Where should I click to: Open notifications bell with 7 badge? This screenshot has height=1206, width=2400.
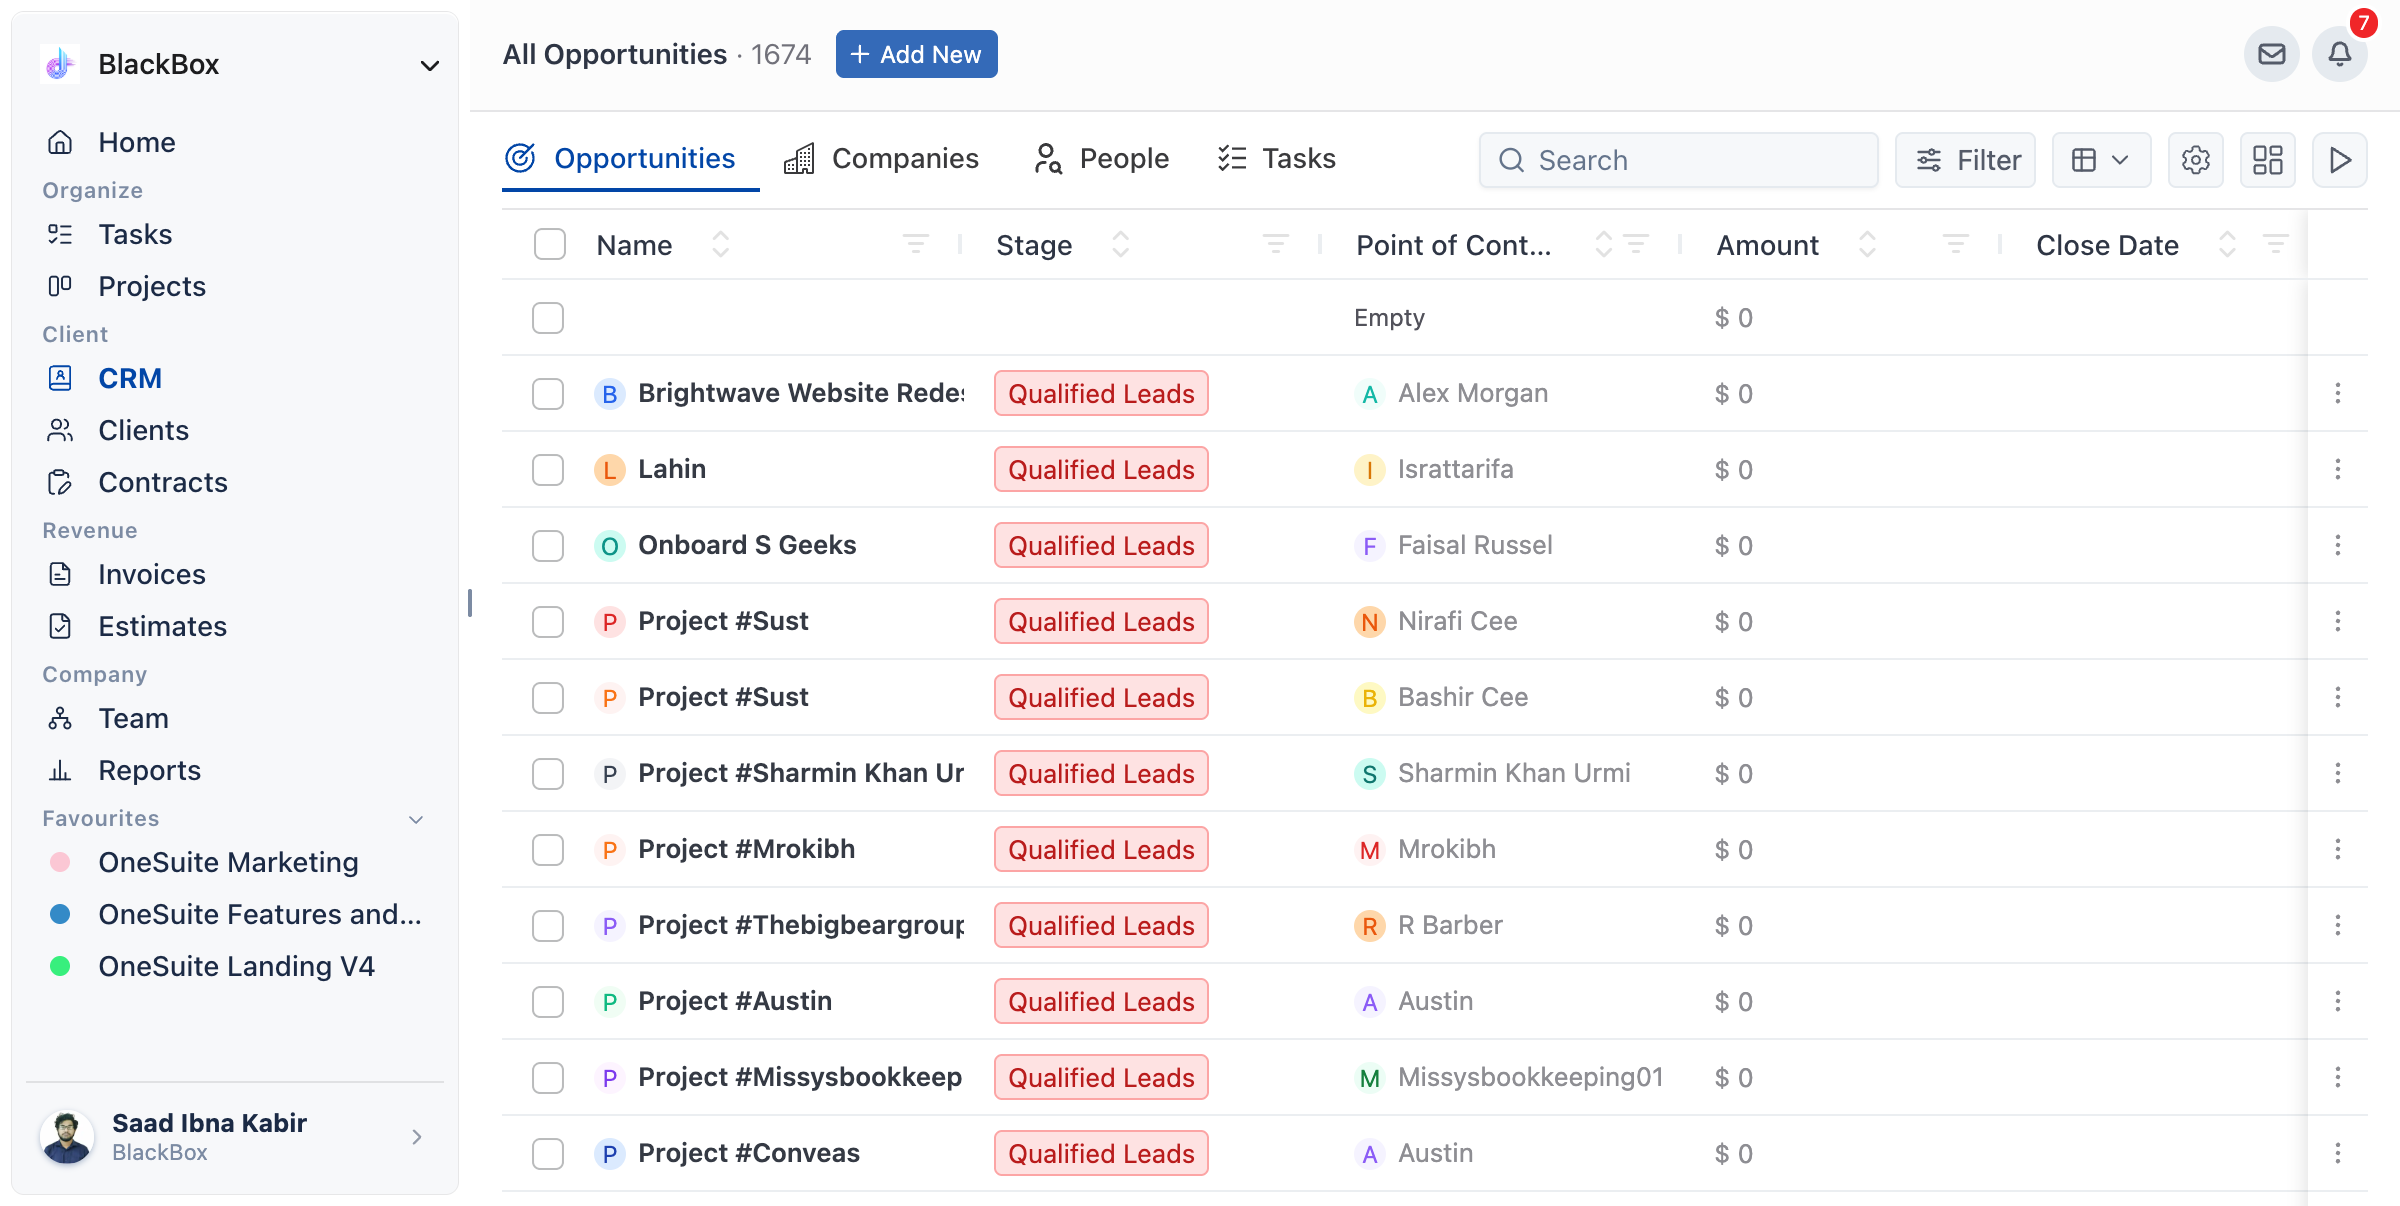(x=2339, y=54)
